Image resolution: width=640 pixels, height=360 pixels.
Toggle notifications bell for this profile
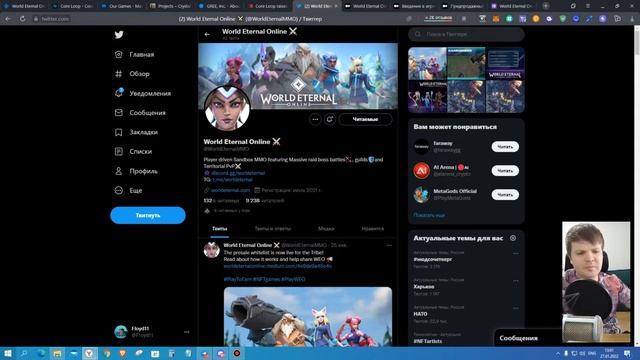330,119
